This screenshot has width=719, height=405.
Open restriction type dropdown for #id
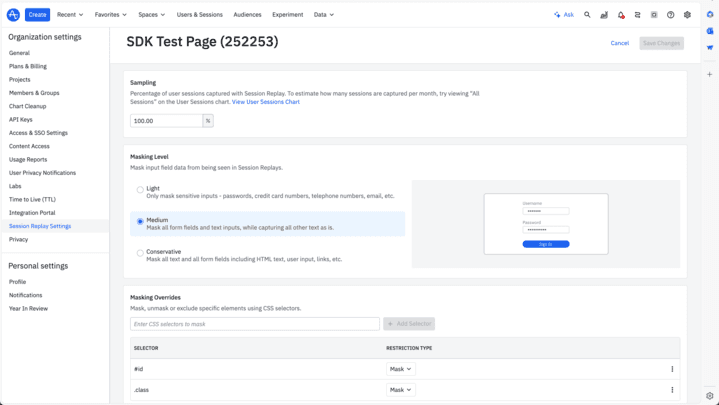[x=400, y=369]
